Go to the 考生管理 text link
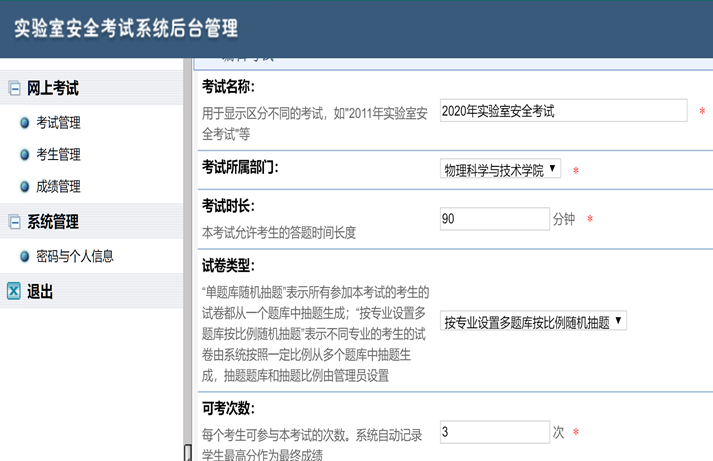 58,155
